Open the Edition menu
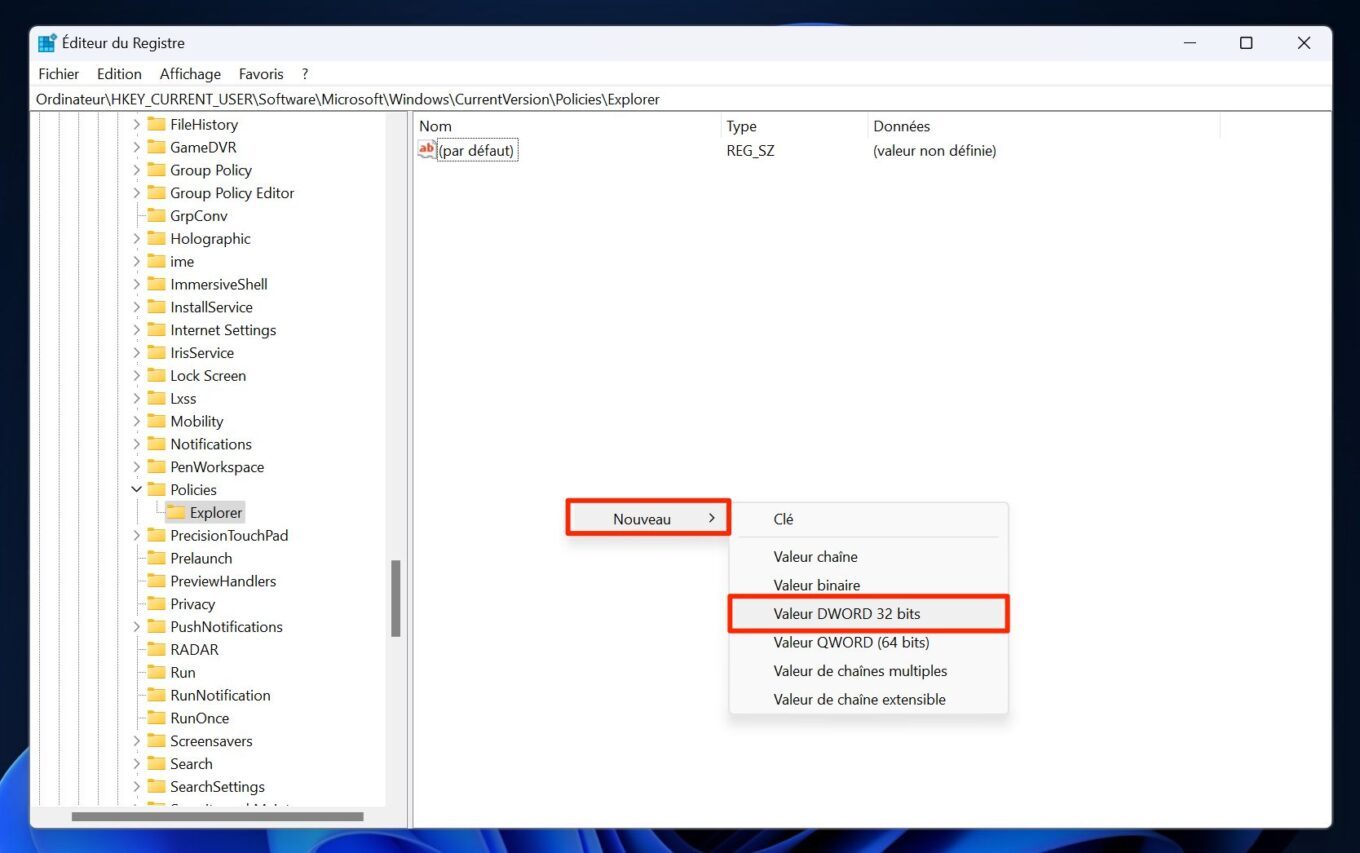Image resolution: width=1360 pixels, height=853 pixels. tap(119, 74)
